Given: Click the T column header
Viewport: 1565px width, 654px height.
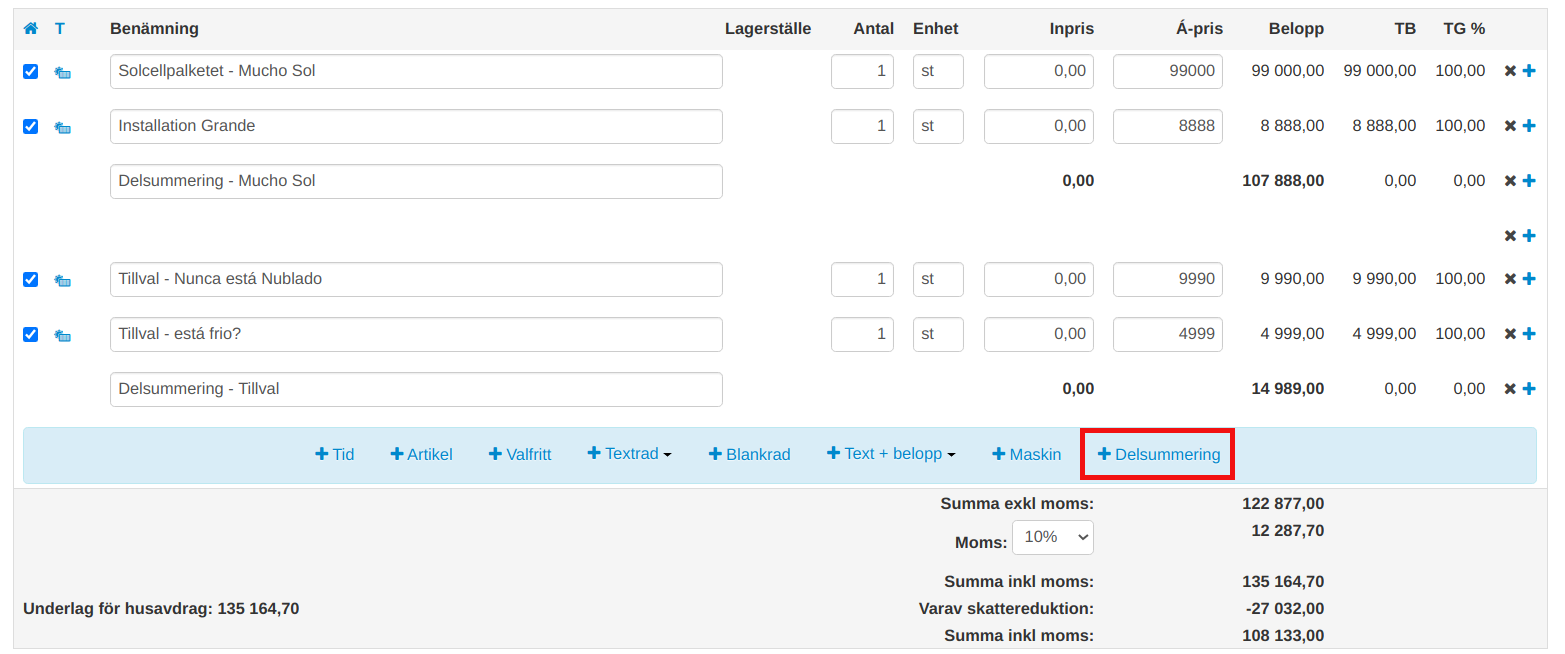Looking at the screenshot, I should [x=60, y=29].
